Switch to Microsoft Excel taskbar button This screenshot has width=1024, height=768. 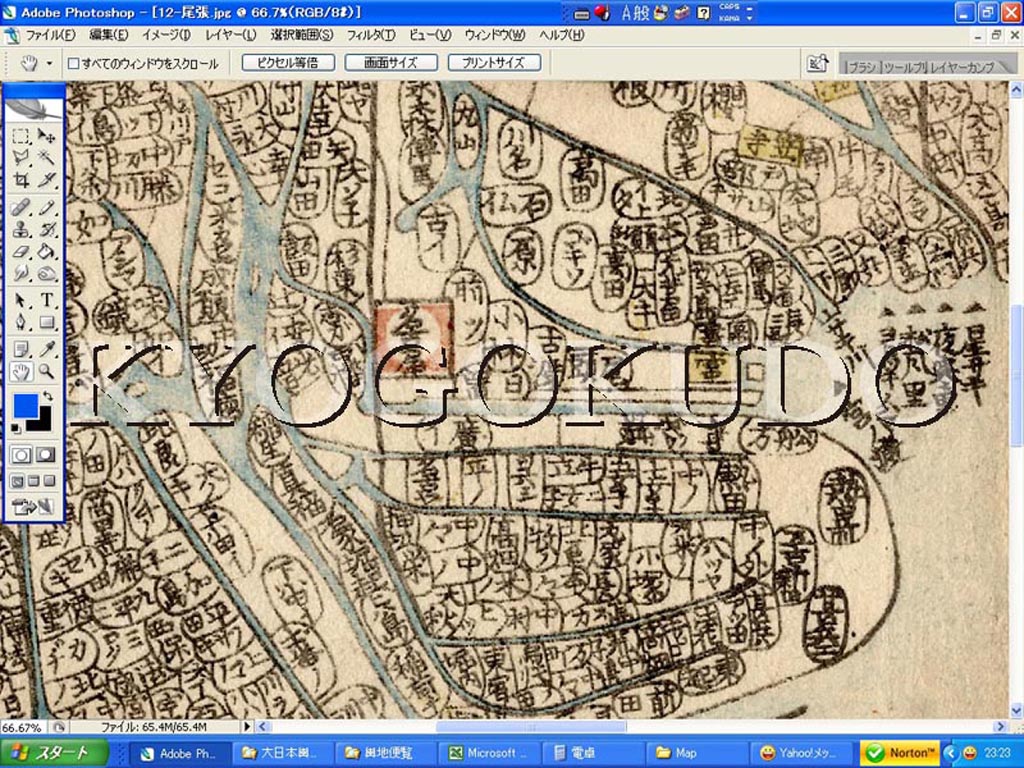(x=488, y=753)
